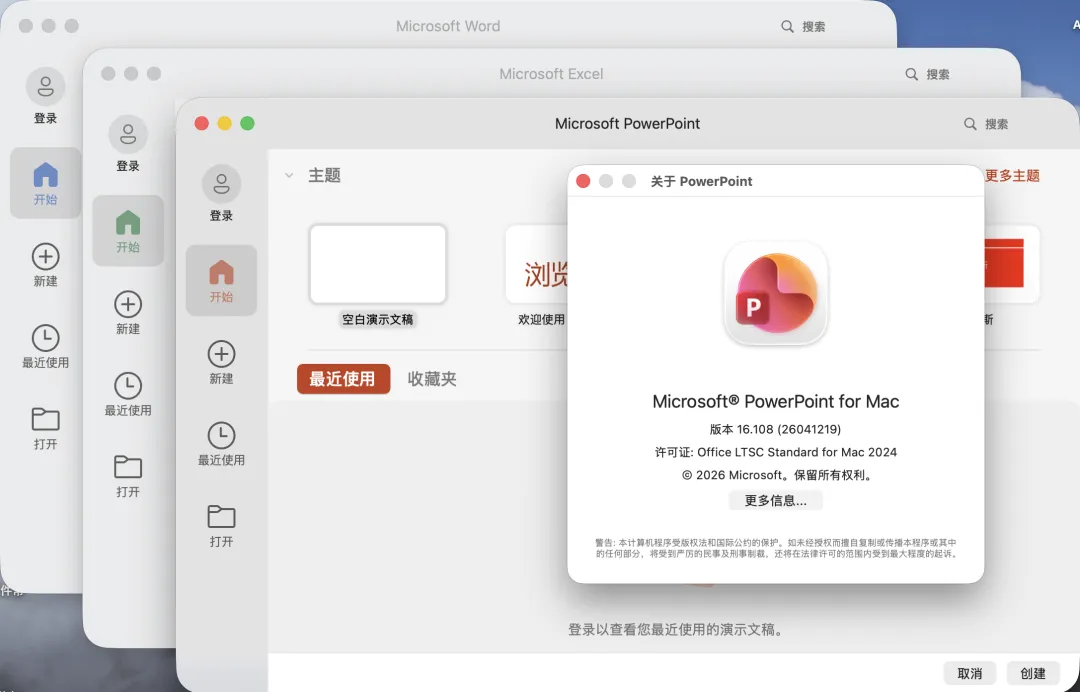Click the 取消 button
The width and height of the screenshot is (1080, 692).
tap(970, 673)
